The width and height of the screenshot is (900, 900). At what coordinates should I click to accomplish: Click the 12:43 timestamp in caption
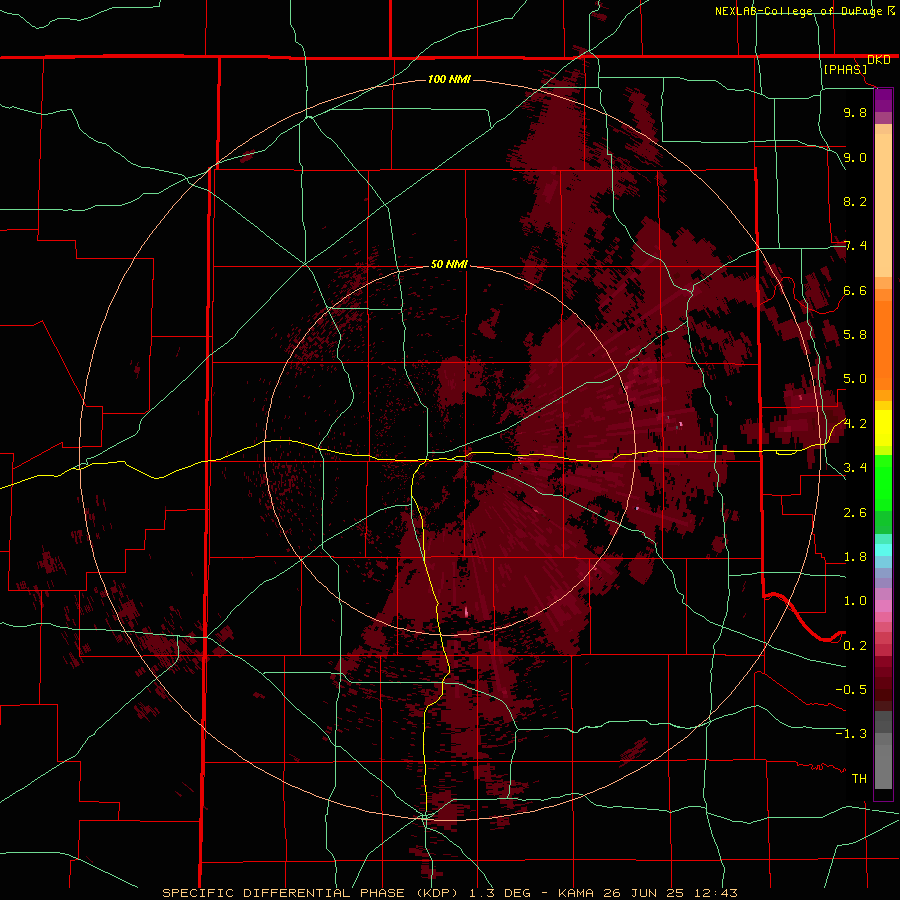tap(715, 893)
